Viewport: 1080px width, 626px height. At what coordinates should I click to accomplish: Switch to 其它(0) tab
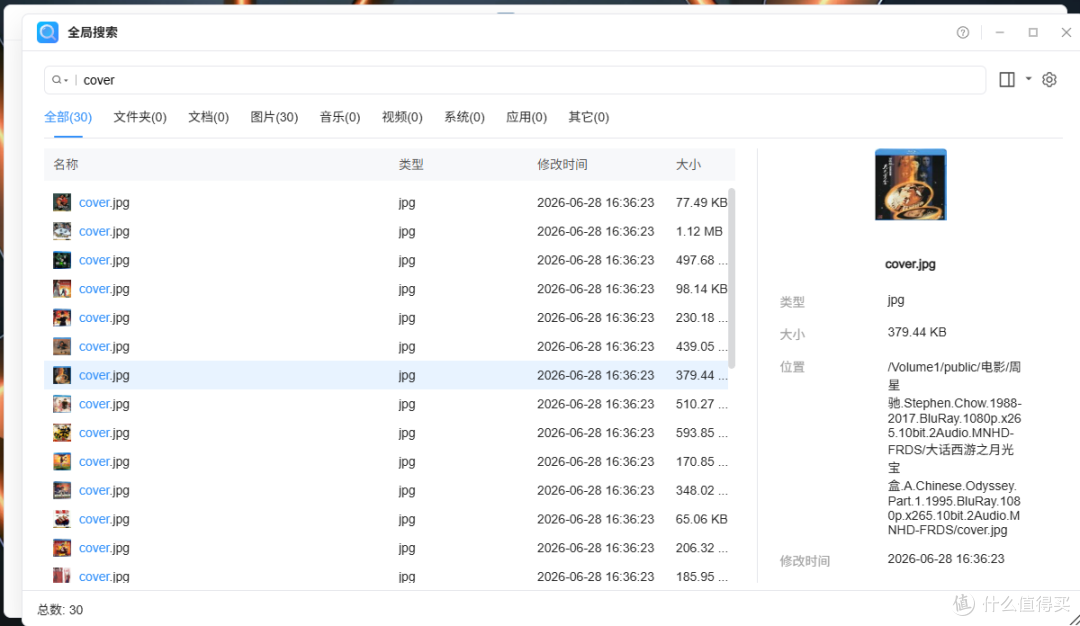click(x=588, y=117)
